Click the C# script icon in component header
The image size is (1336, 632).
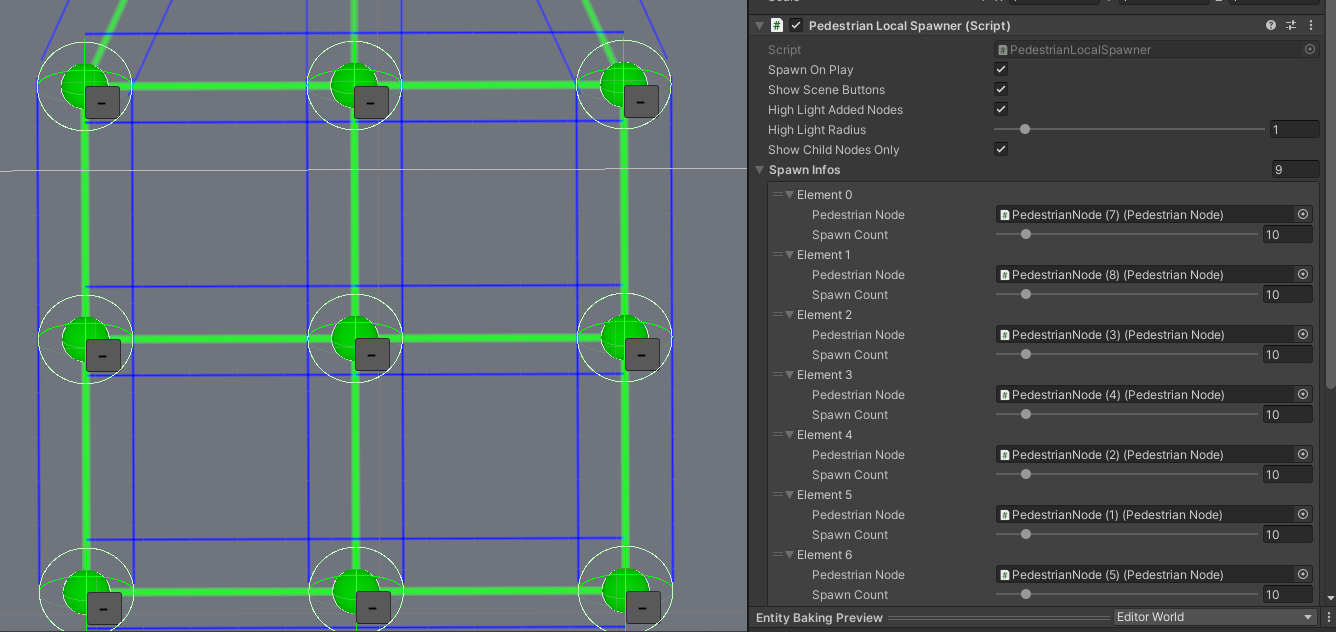777,25
